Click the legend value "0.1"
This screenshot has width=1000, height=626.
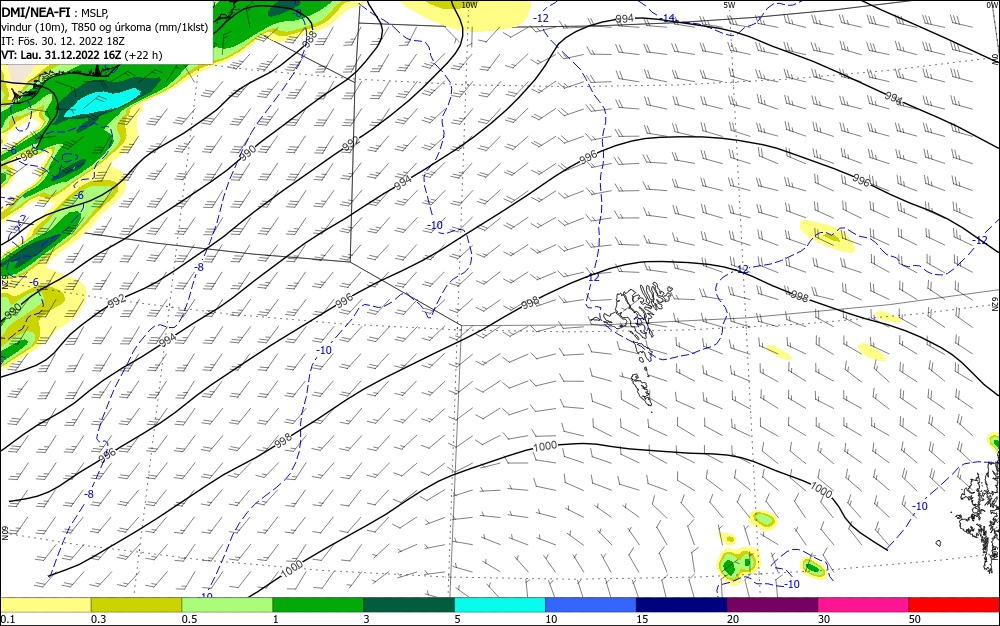[x=8, y=619]
